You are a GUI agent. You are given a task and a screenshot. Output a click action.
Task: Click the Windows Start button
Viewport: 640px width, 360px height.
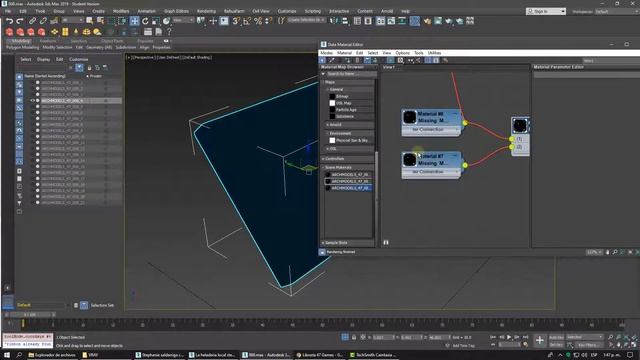pos(7,355)
